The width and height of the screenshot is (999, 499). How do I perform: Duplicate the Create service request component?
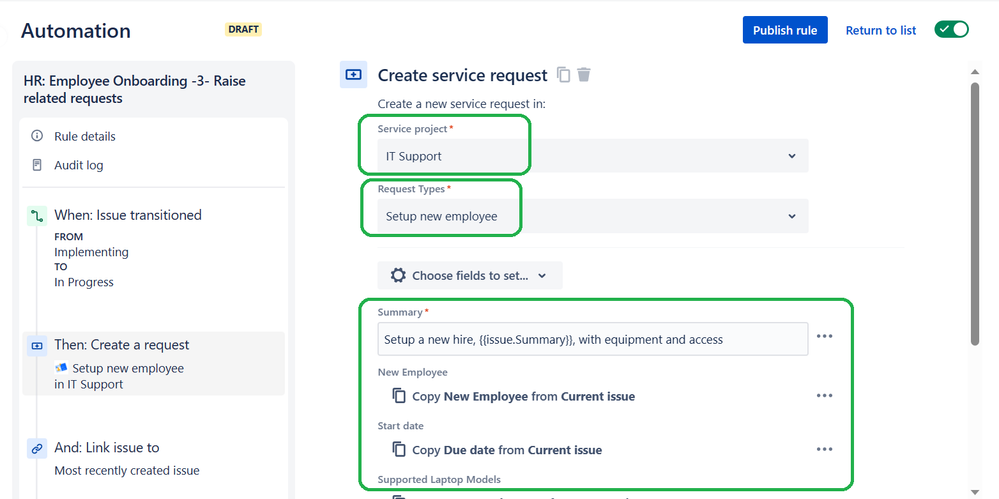[x=563, y=75]
